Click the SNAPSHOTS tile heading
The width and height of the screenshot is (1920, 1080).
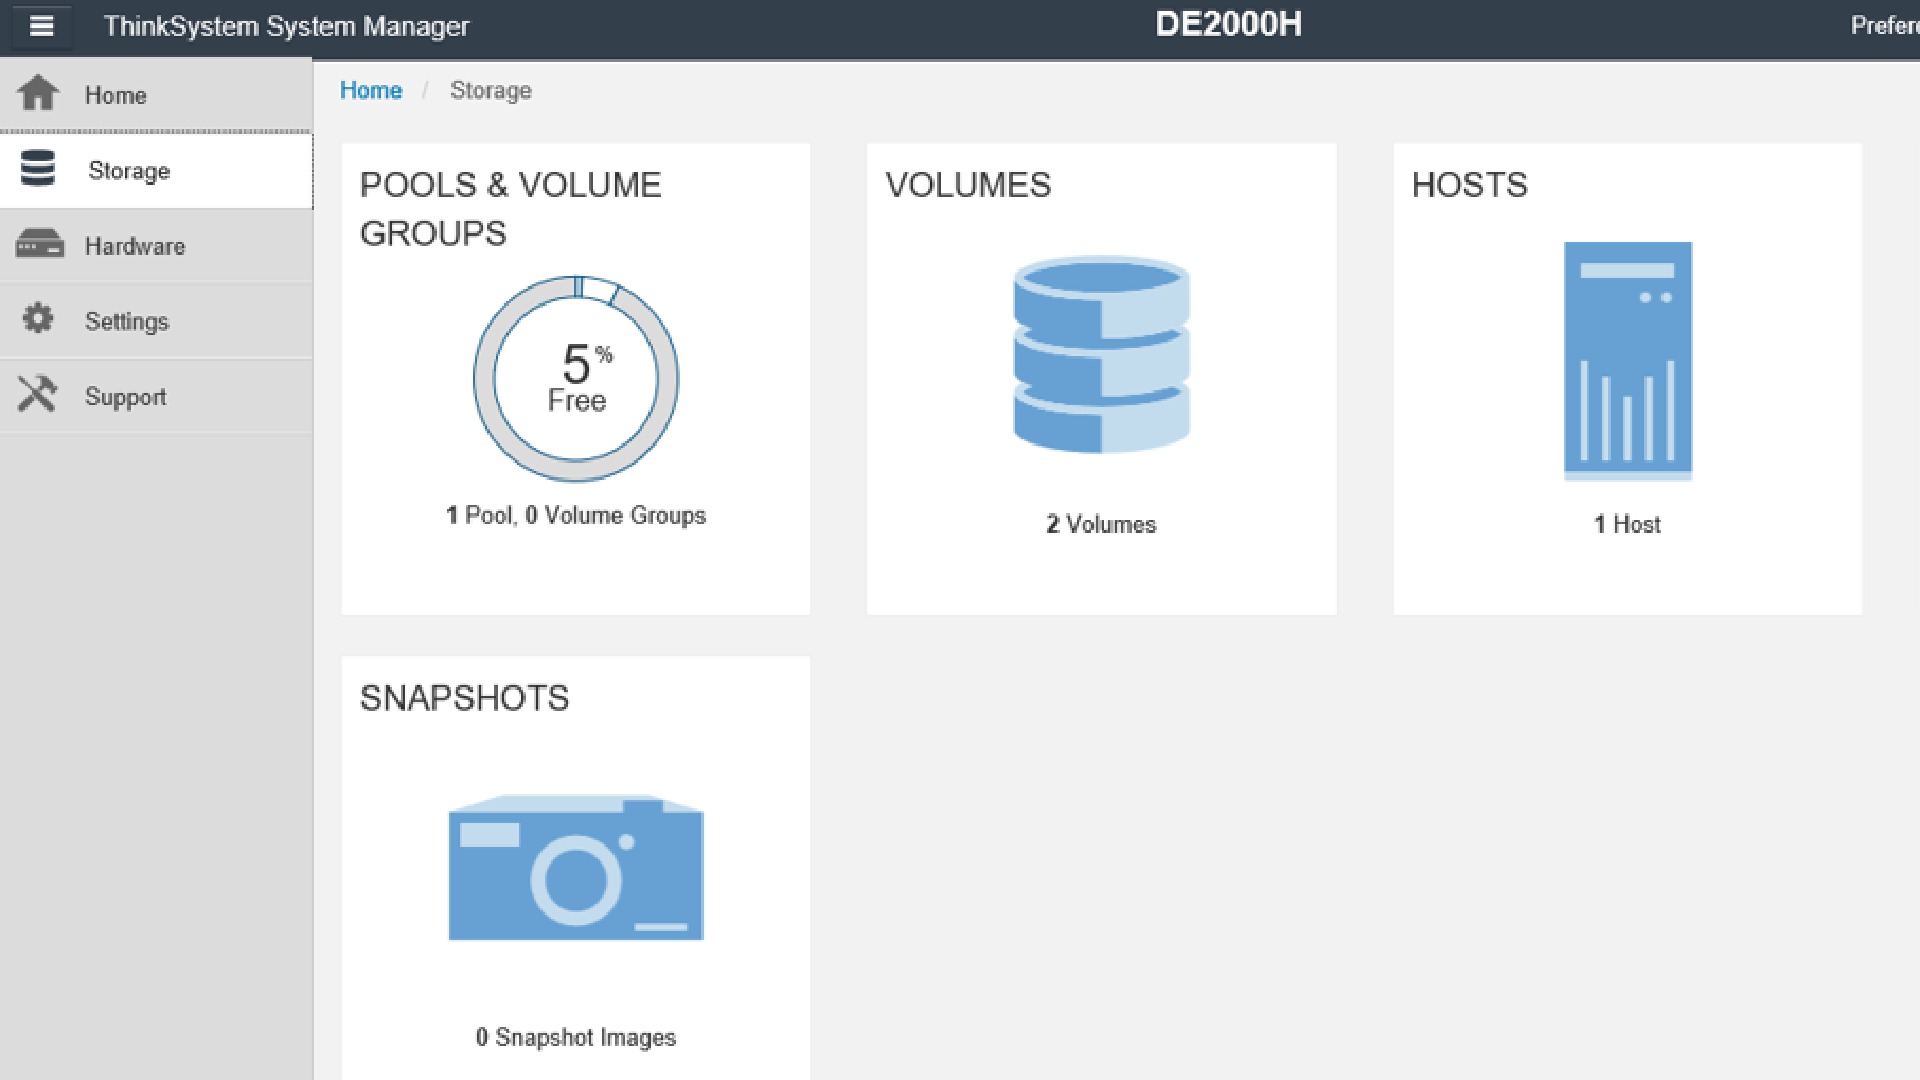(x=464, y=698)
